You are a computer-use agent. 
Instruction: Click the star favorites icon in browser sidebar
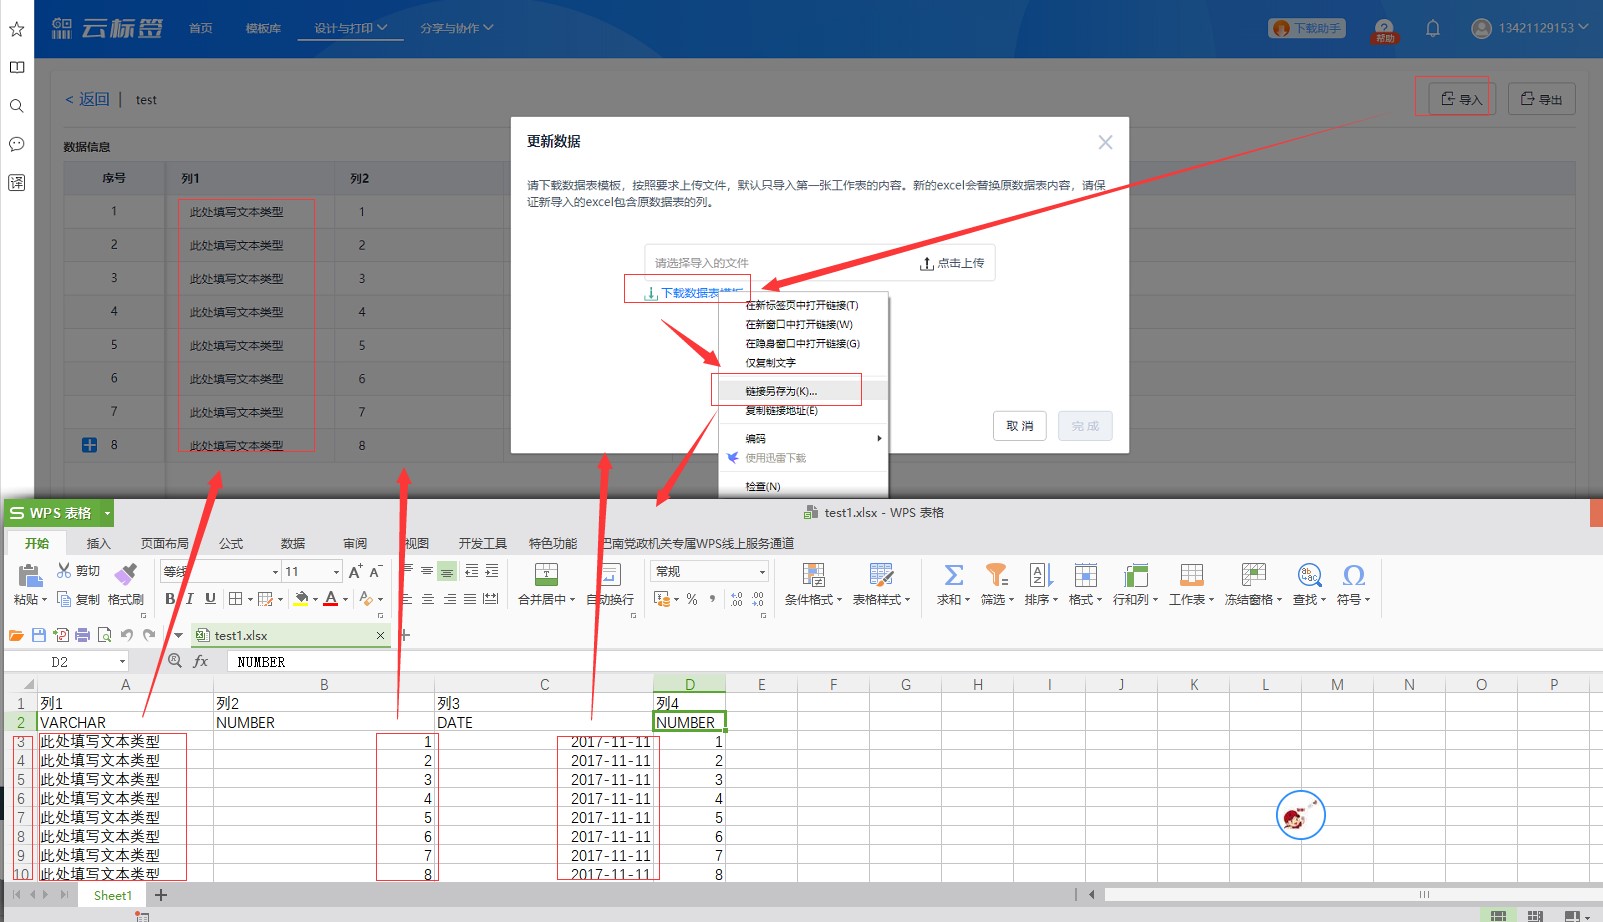[x=17, y=29]
